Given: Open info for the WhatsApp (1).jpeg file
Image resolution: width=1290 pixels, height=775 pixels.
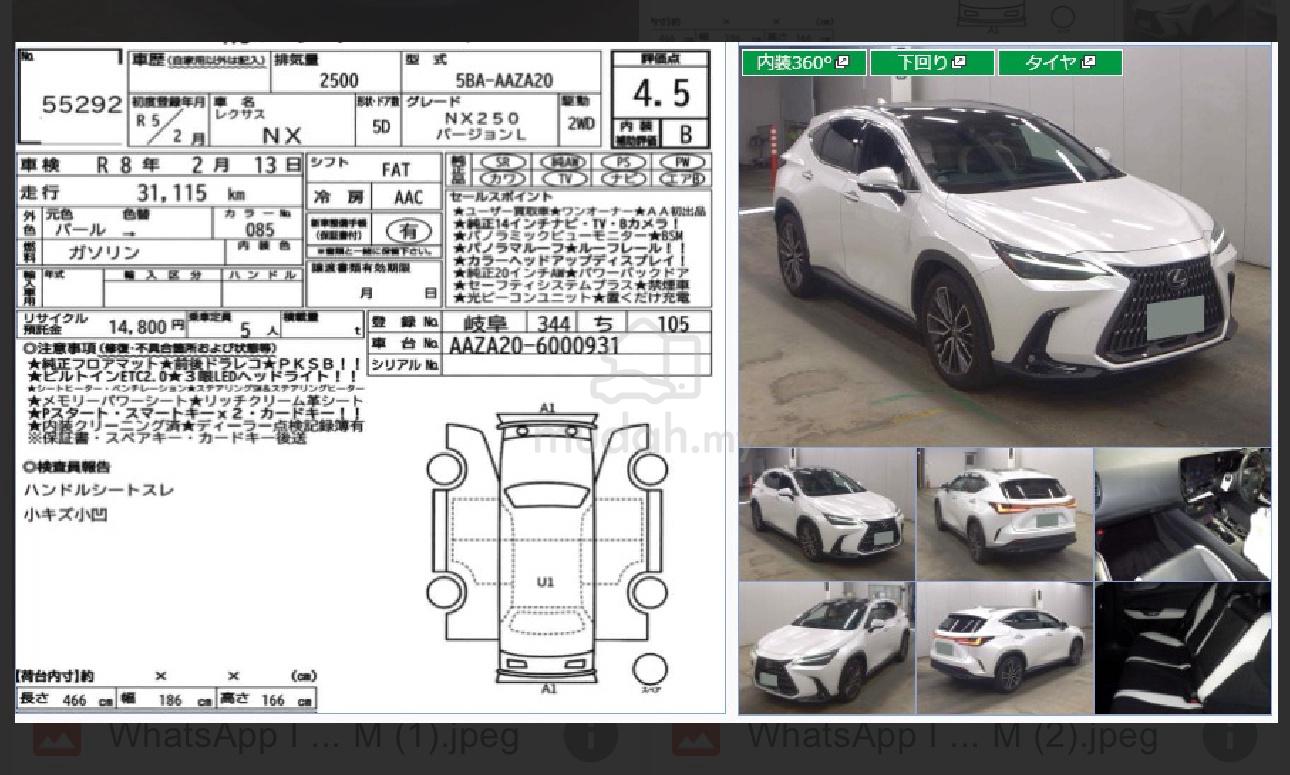Looking at the screenshot, I should pos(590,738).
